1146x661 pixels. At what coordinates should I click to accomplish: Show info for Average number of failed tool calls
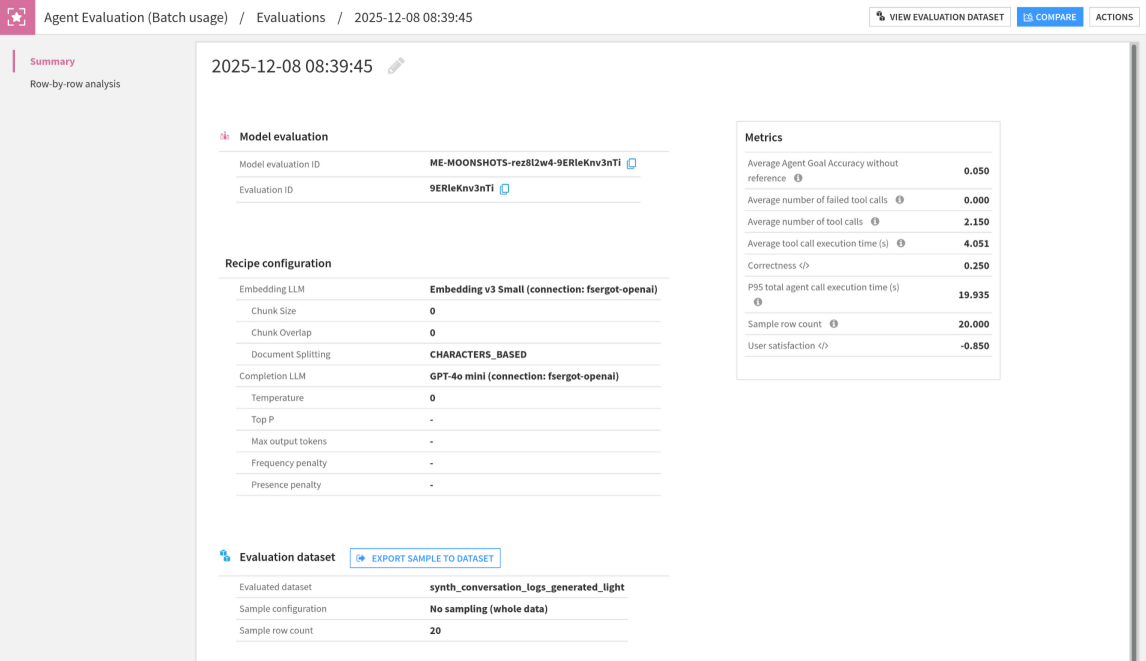[x=899, y=200]
